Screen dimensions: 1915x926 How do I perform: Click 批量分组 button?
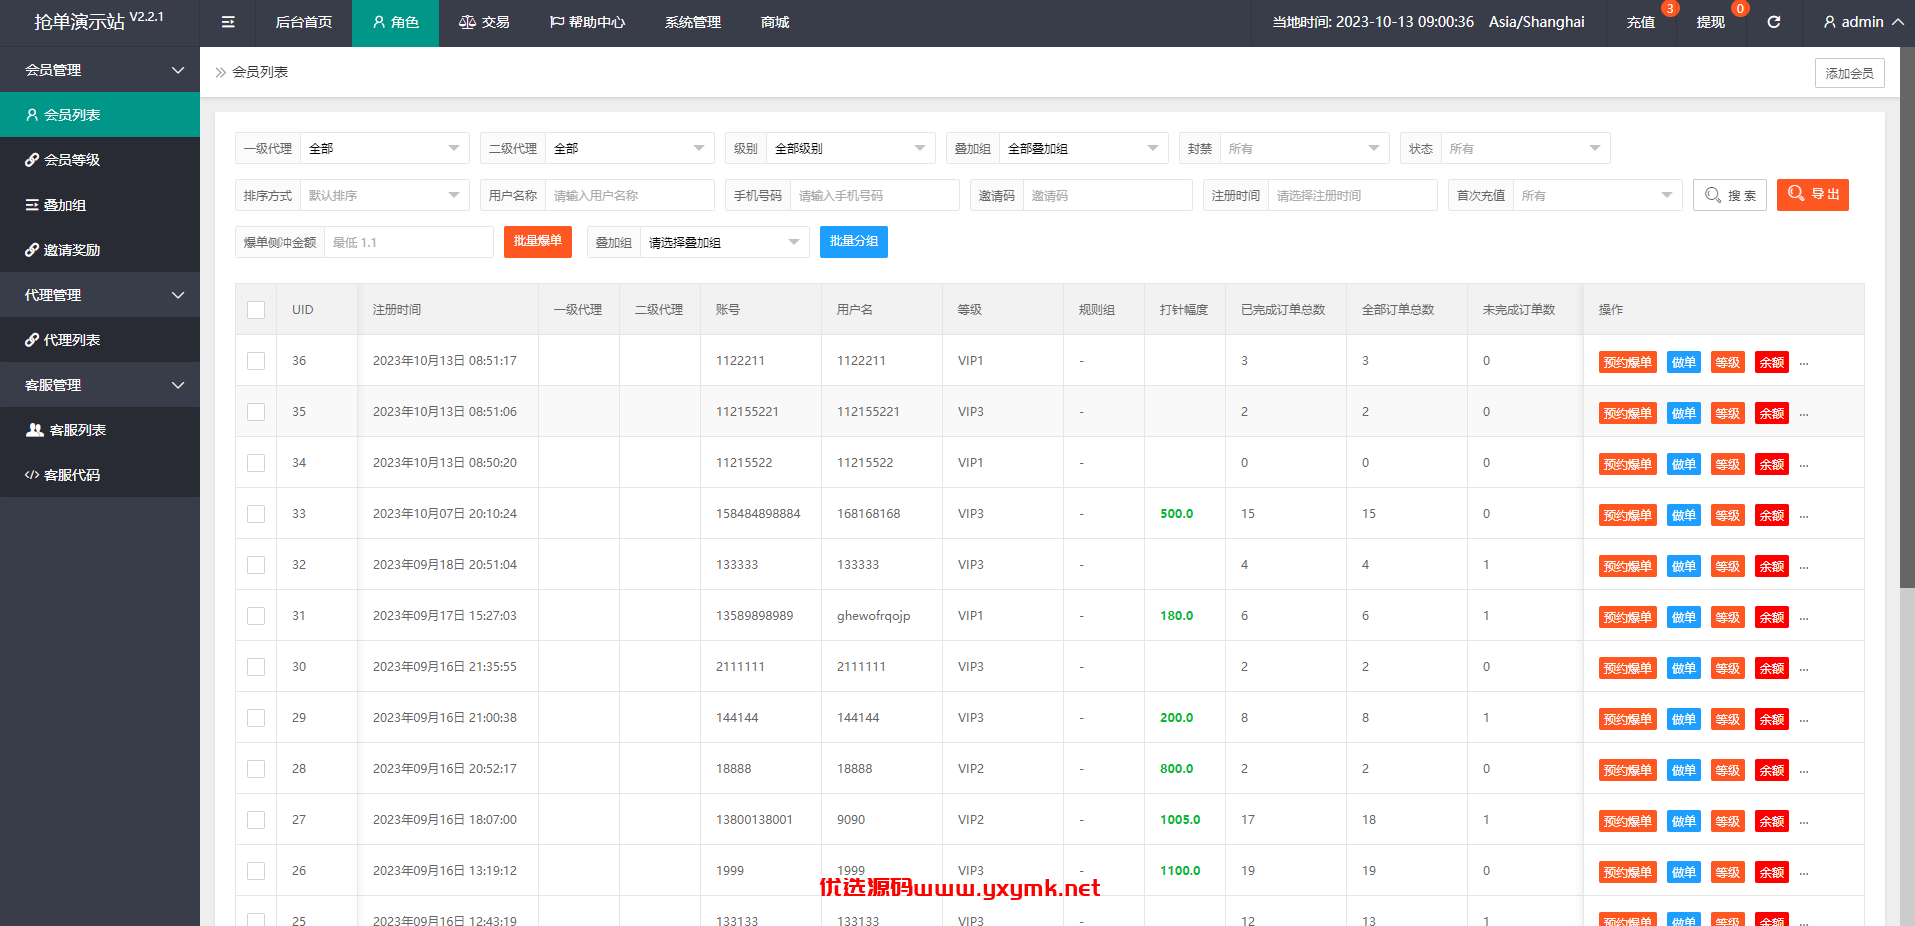point(854,241)
